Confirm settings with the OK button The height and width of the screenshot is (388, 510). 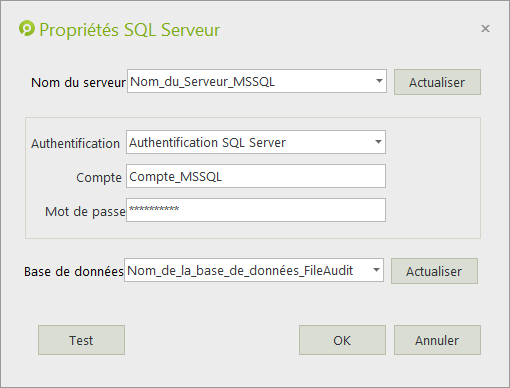(342, 340)
